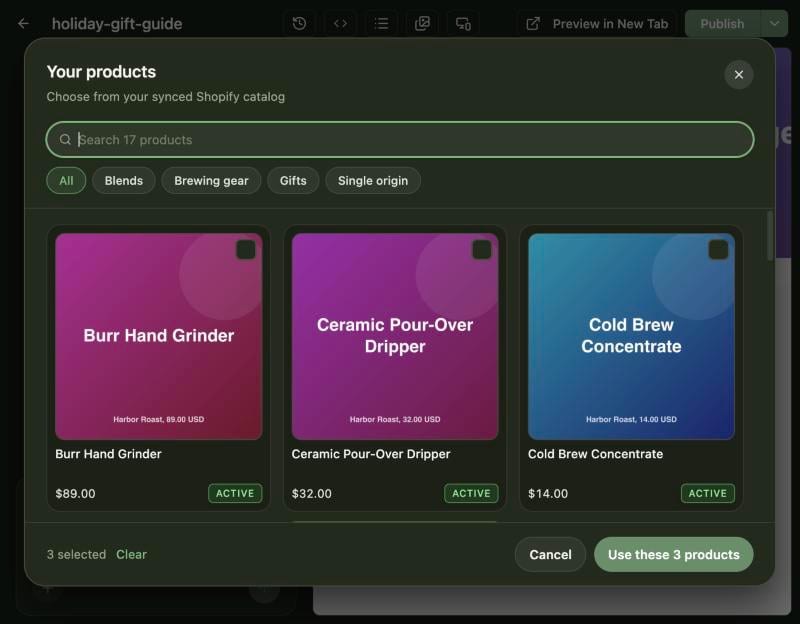This screenshot has height=624, width=800.
Task: Select the All filter chip
Action: pyautogui.click(x=66, y=181)
